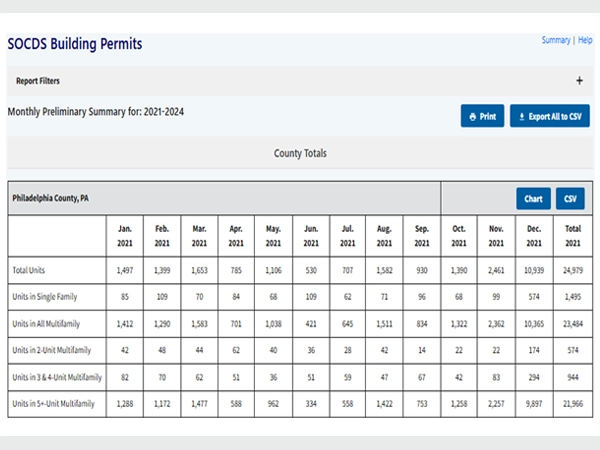Click 2-Unit Multifamily value 62 for April
Image resolution: width=600 pixels, height=450 pixels.
(236, 350)
